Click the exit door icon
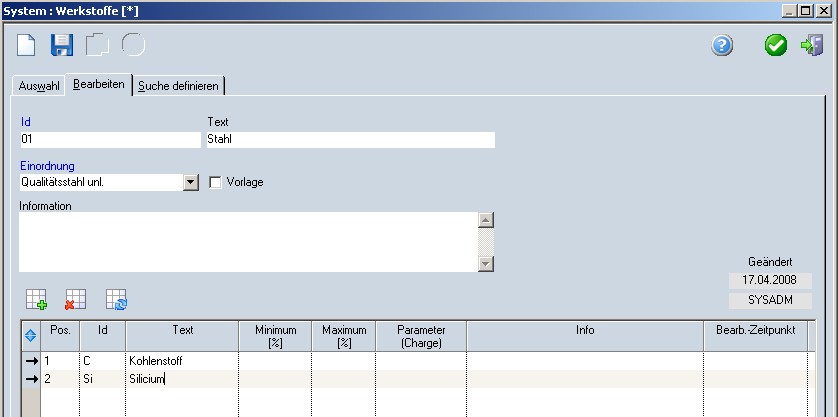838x417 pixels. [x=811, y=45]
